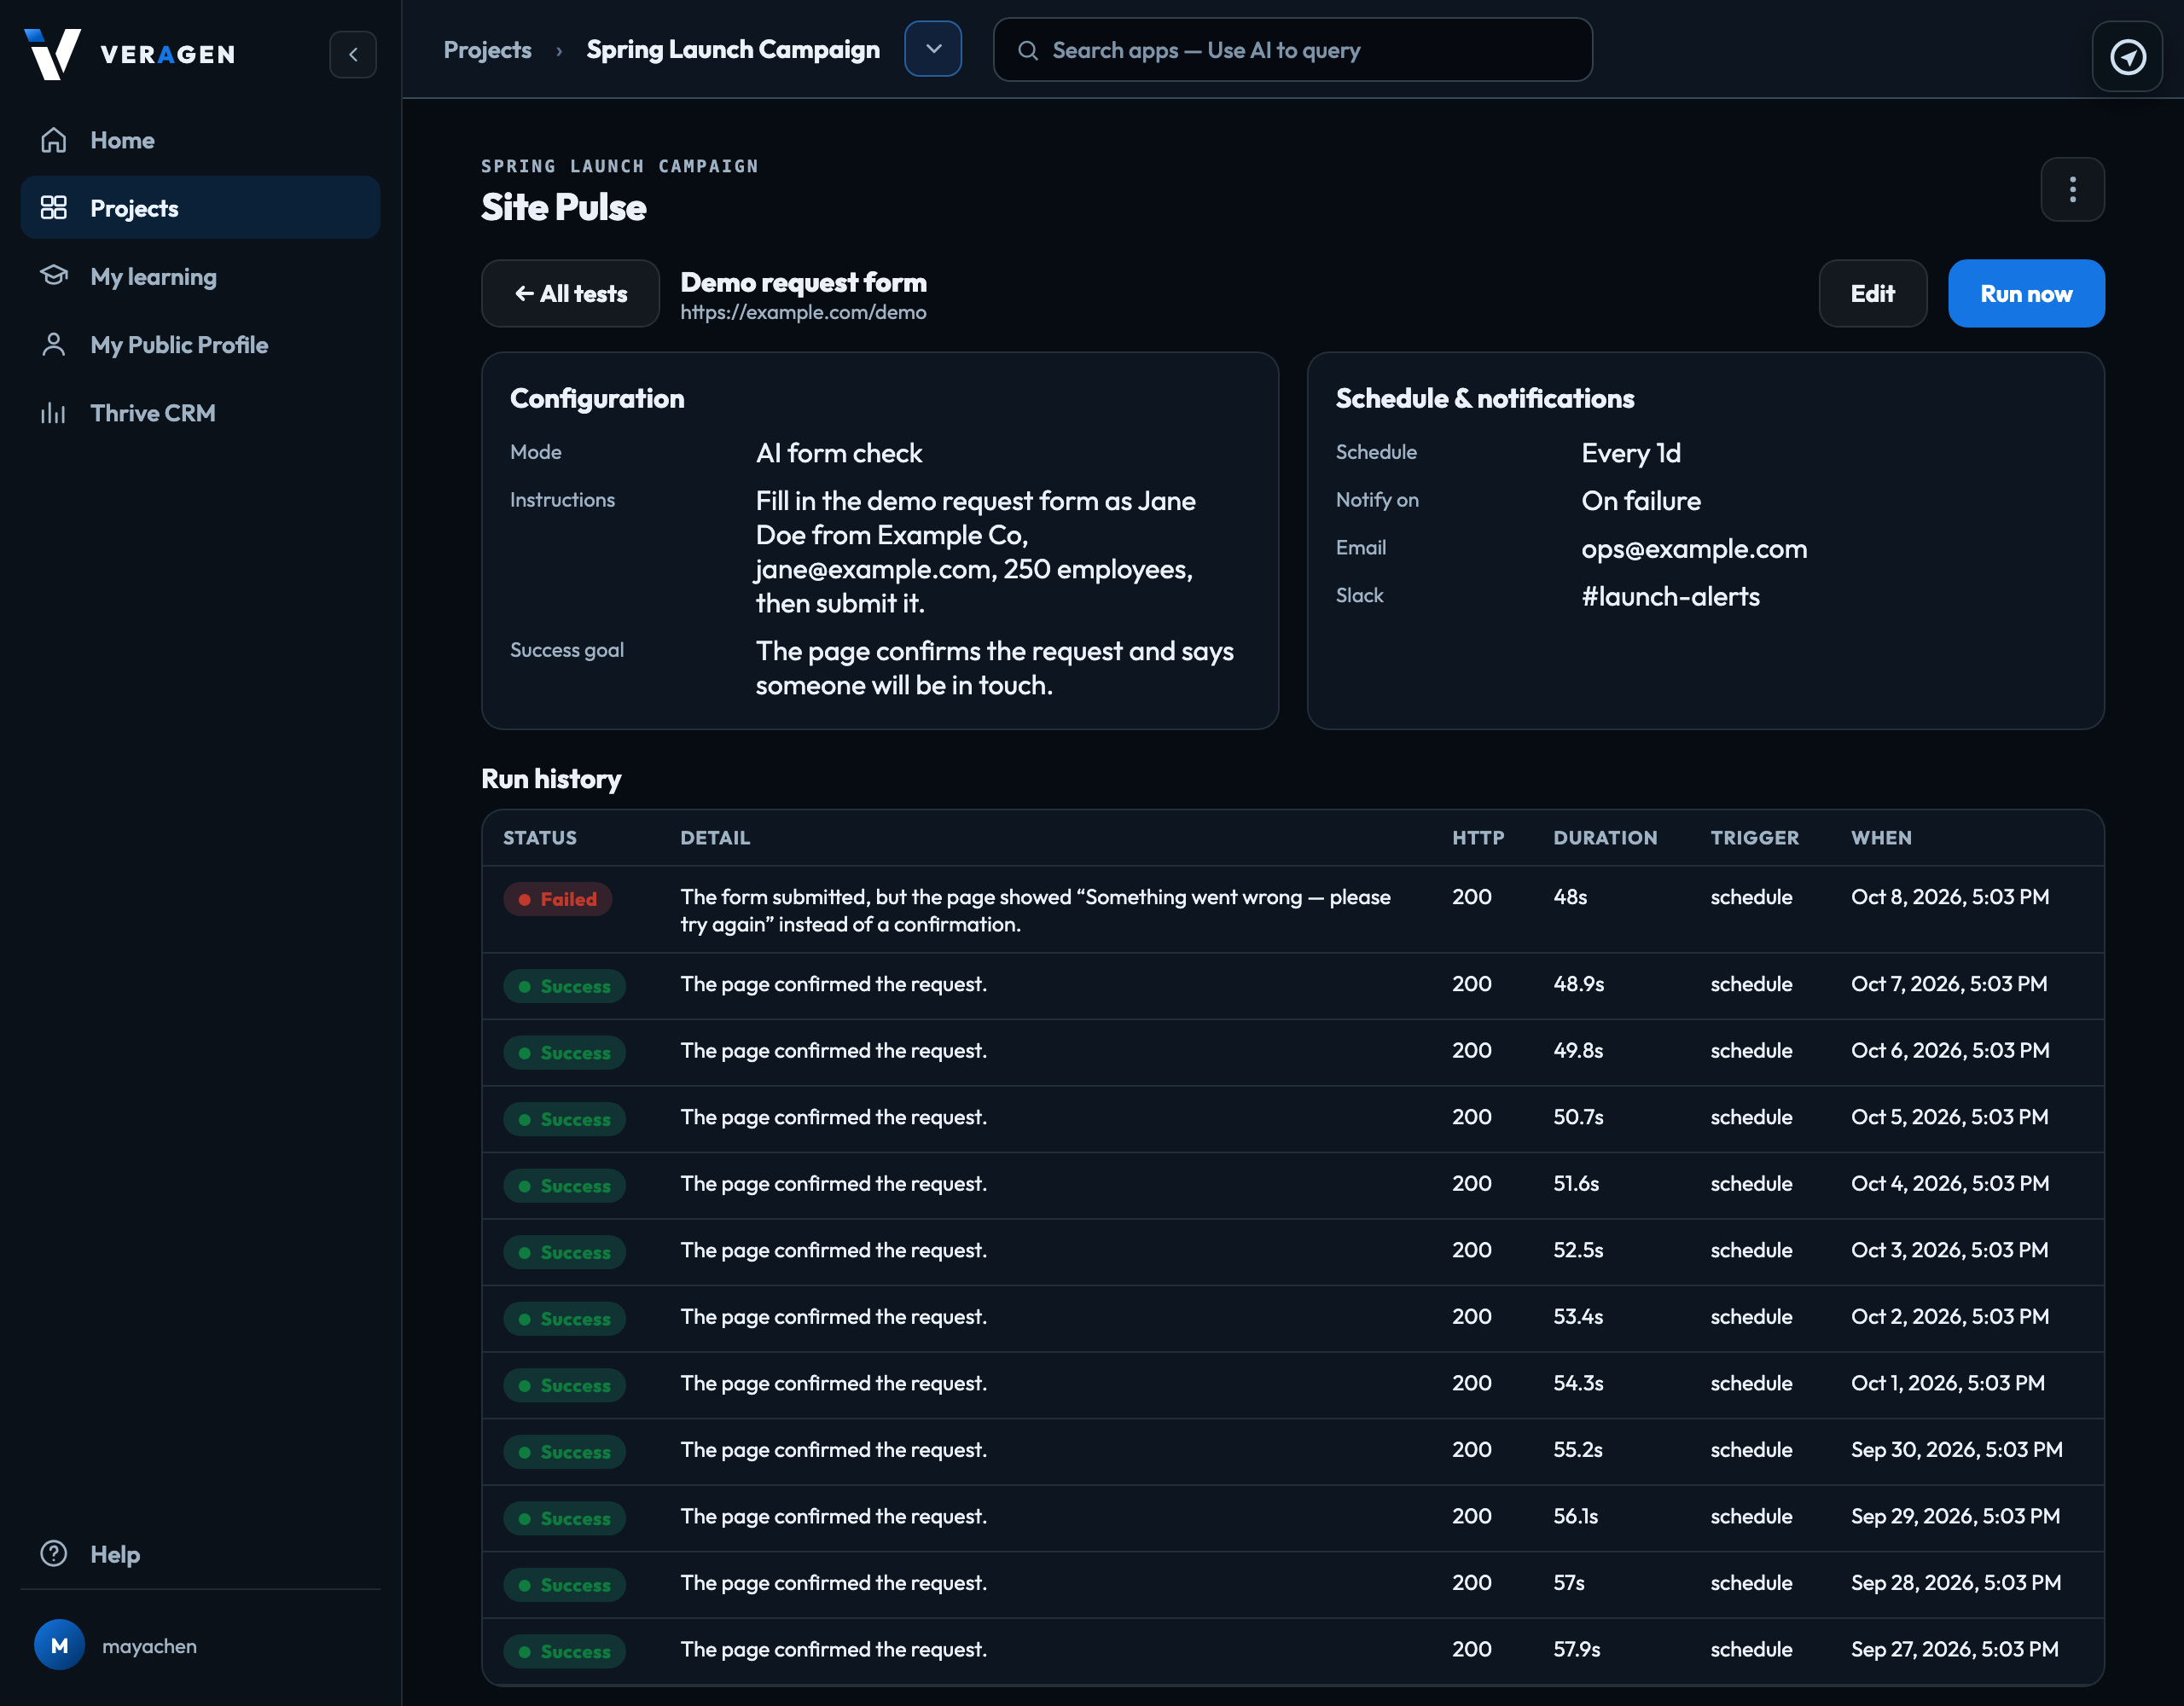Click the Failed status badge
Screen dimensions: 2184x1706
tap(558, 899)
